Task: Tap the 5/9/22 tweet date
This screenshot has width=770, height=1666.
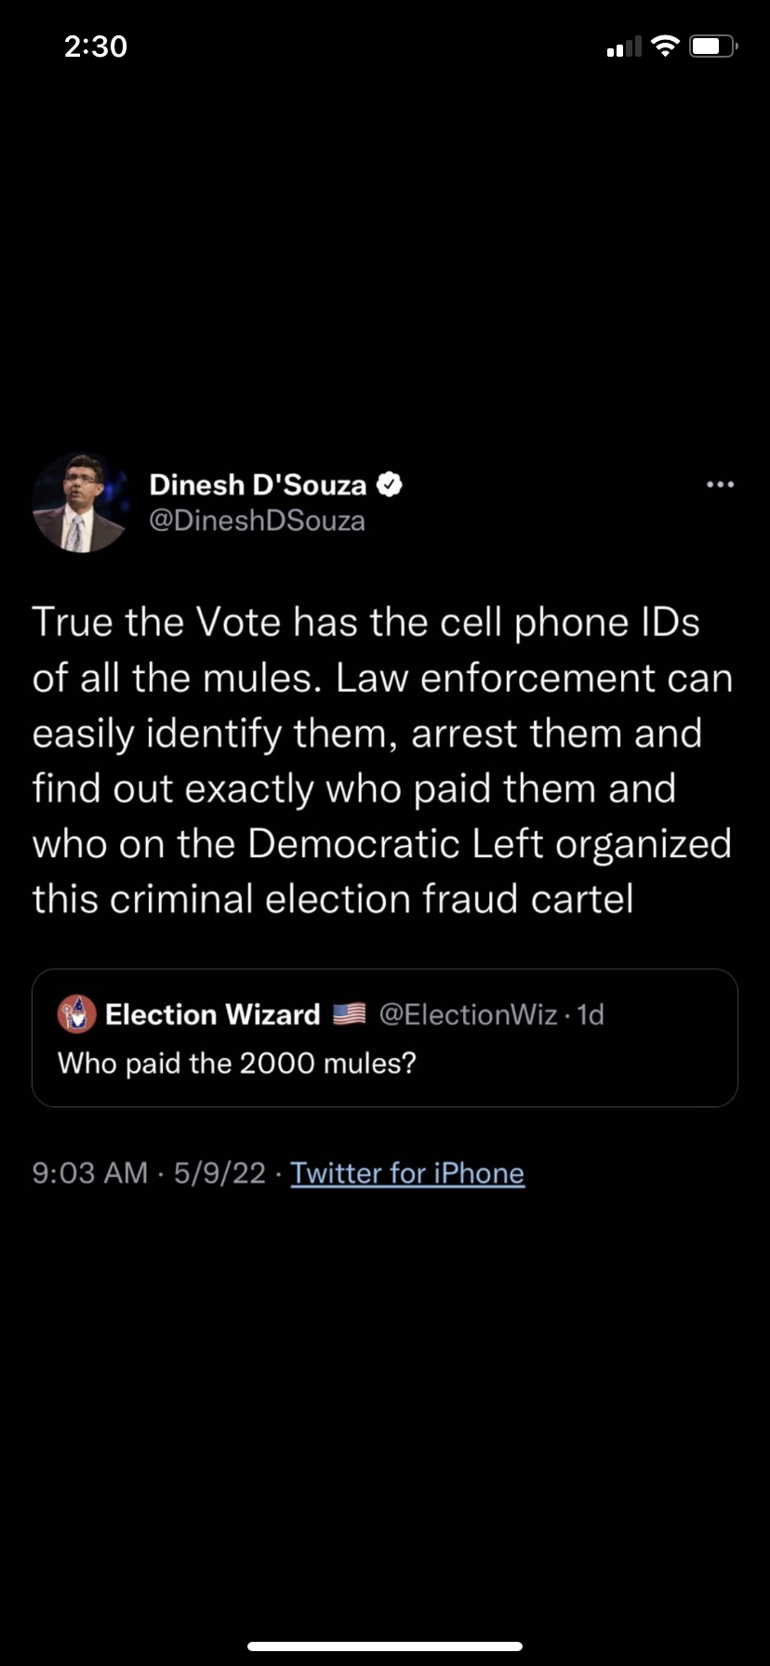Action: click(219, 1173)
